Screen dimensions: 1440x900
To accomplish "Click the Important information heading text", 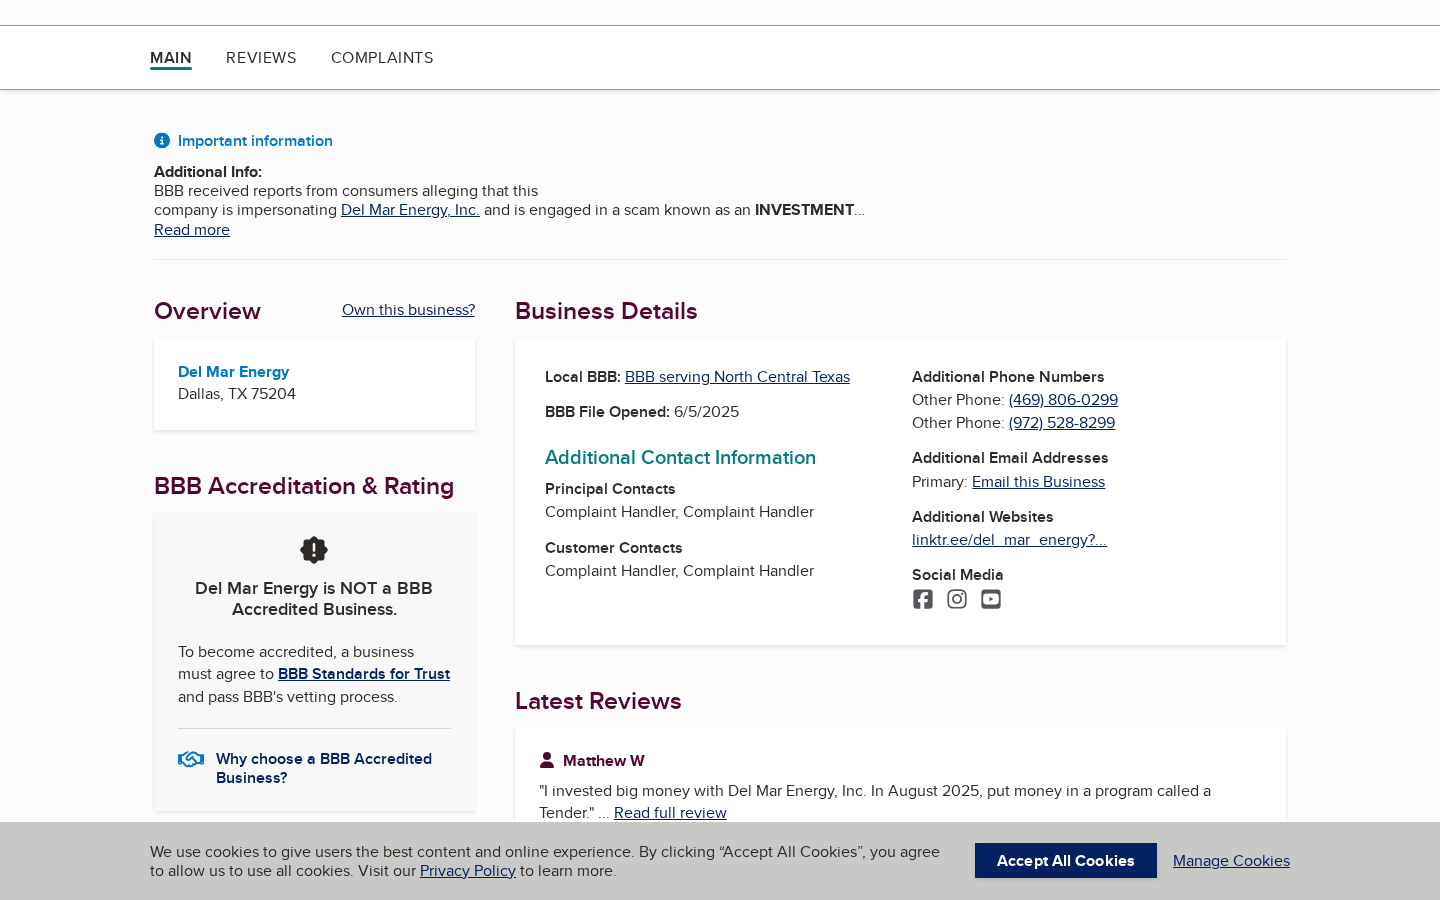I will point(255,141).
